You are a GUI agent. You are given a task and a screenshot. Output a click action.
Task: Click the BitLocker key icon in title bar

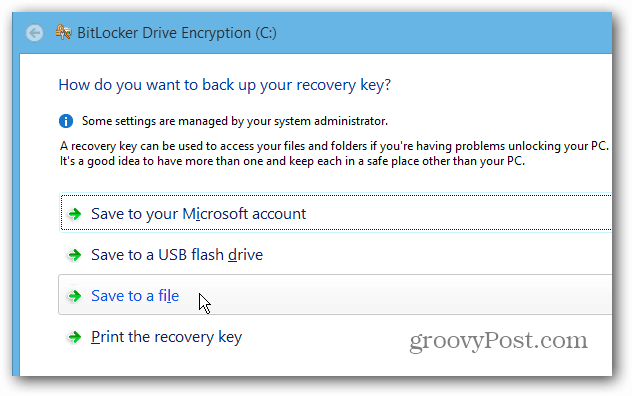[64, 32]
